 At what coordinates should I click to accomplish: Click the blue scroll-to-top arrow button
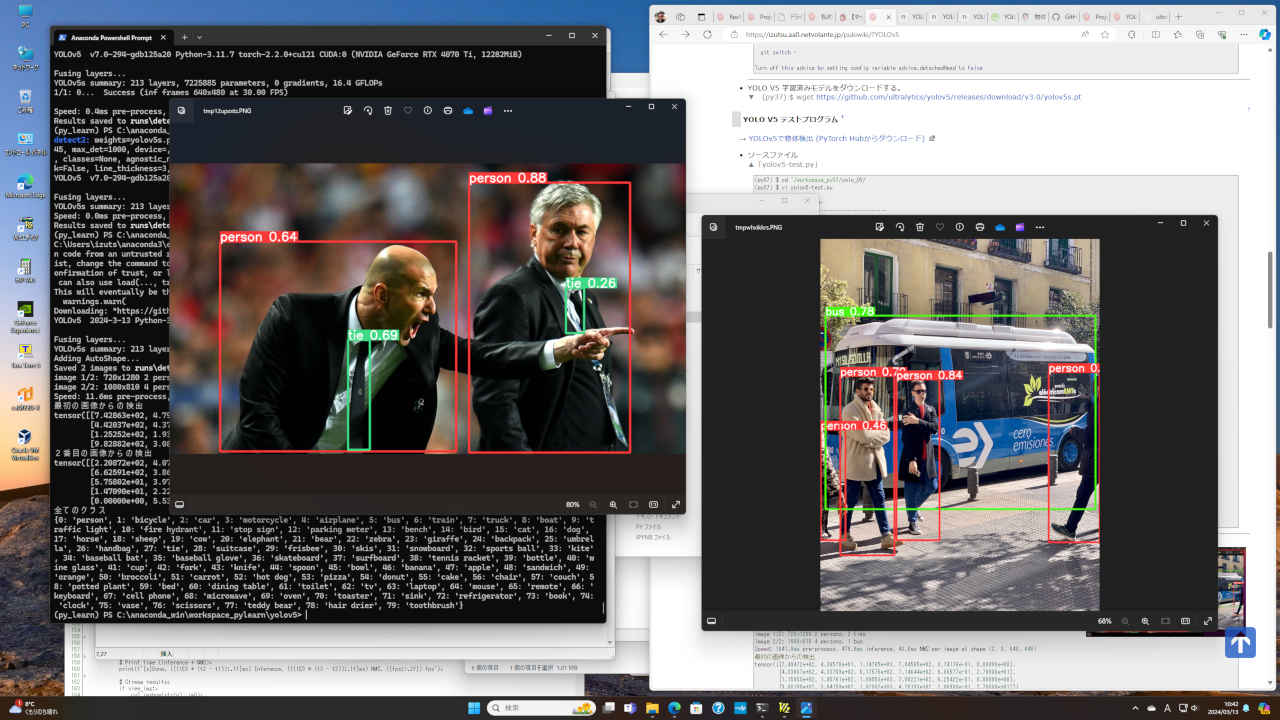[1240, 642]
